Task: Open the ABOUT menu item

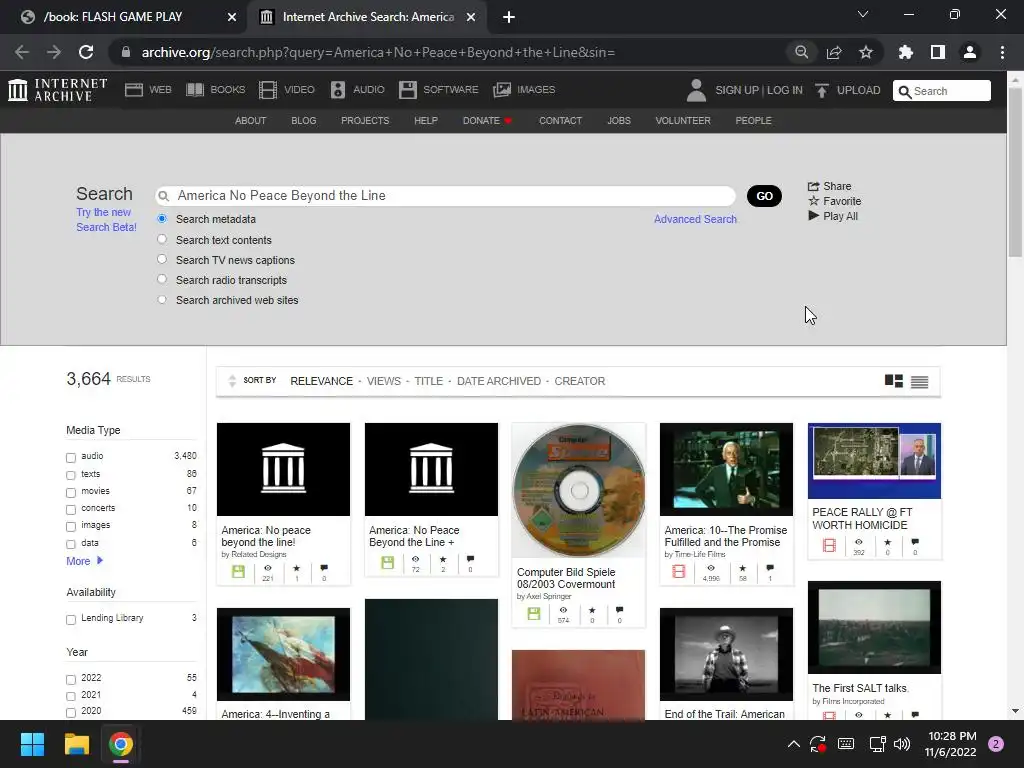Action: (x=251, y=121)
